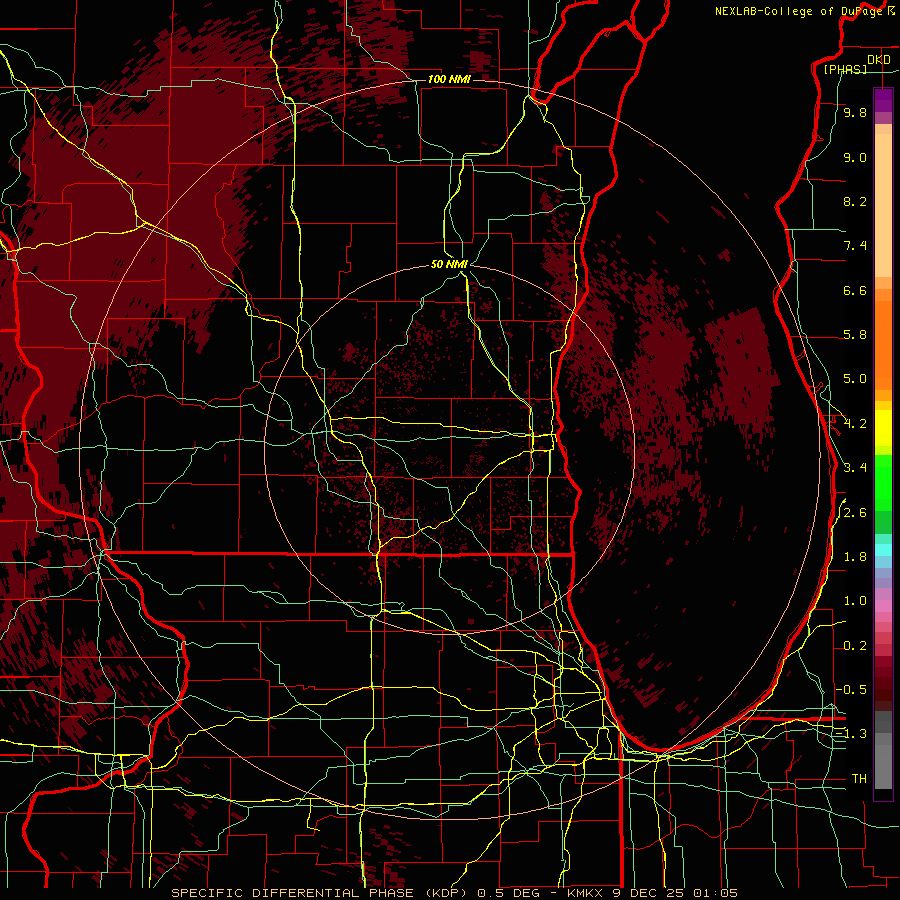Click the TH threshold label
This screenshot has width=900, height=900.
click(859, 778)
